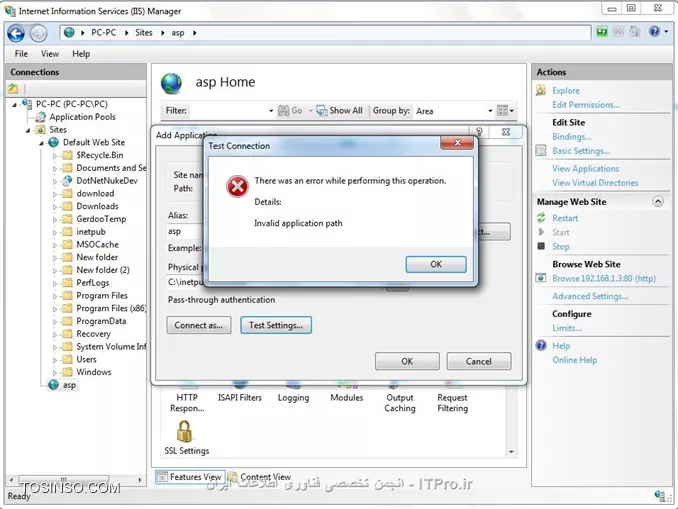This screenshot has height=509, width=678.
Task: Open the Help menu
Action: click(x=81, y=54)
